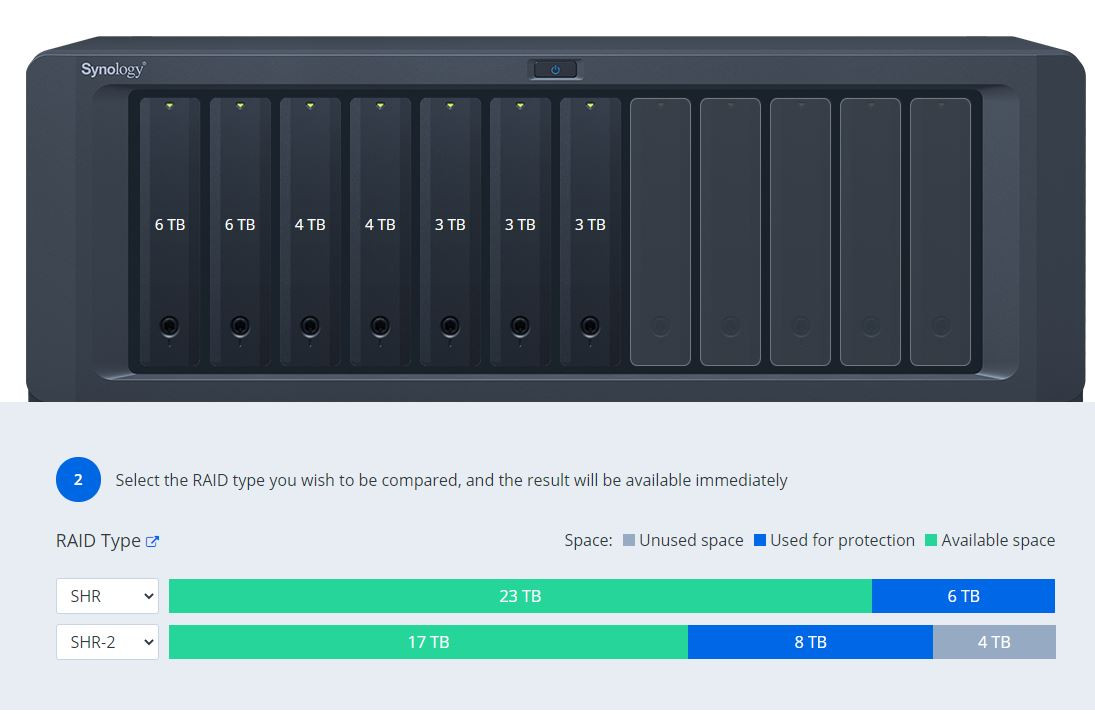Click the step 2 numbered badge
The width and height of the screenshot is (1095, 714).
[x=78, y=480]
